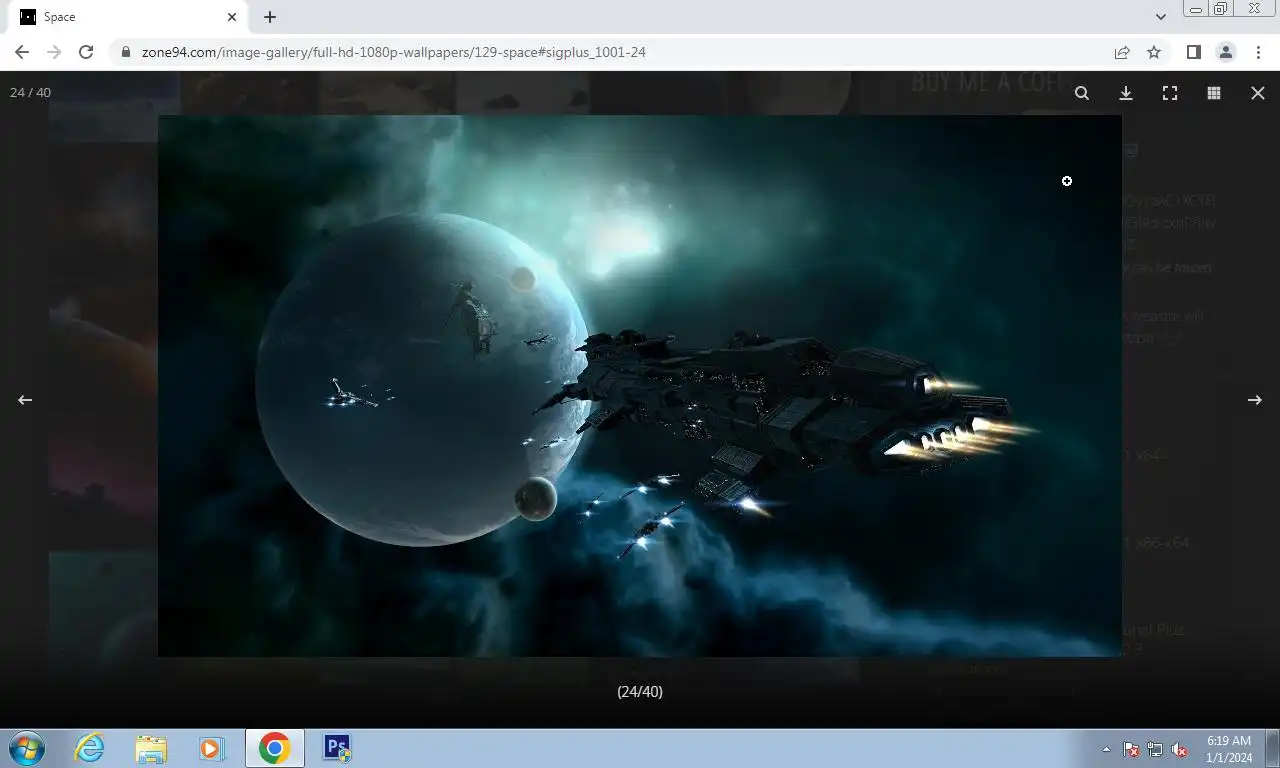Open volume control tray icon
1280x768 pixels.
1180,749
